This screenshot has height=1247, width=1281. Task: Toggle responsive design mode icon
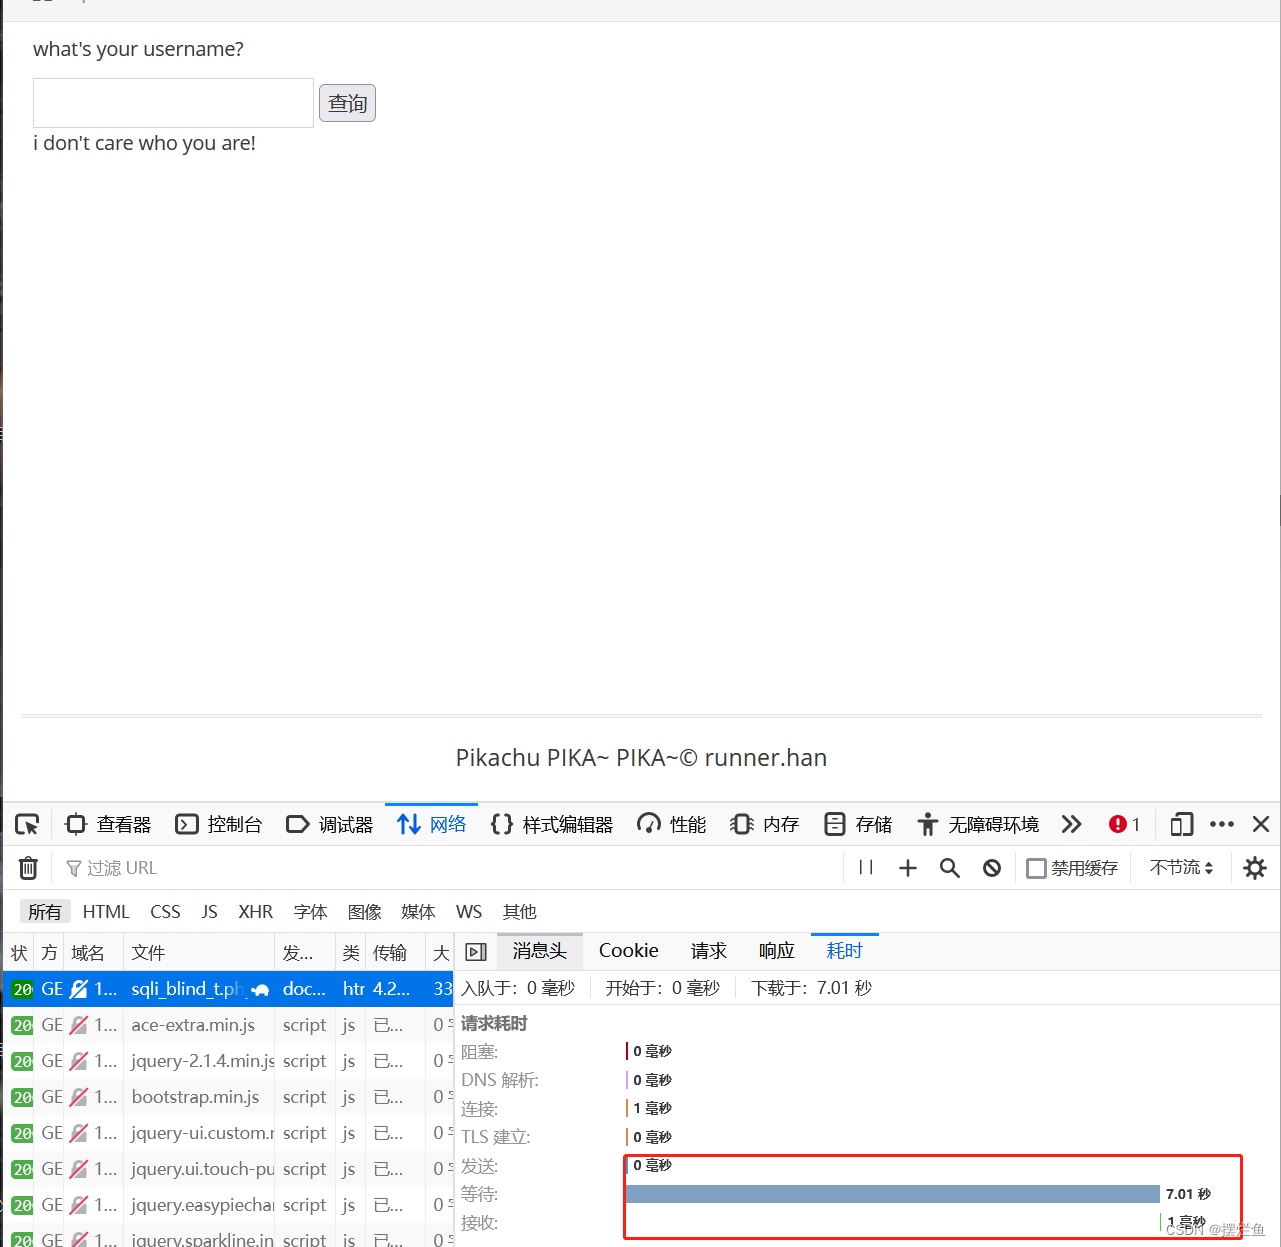1181,824
